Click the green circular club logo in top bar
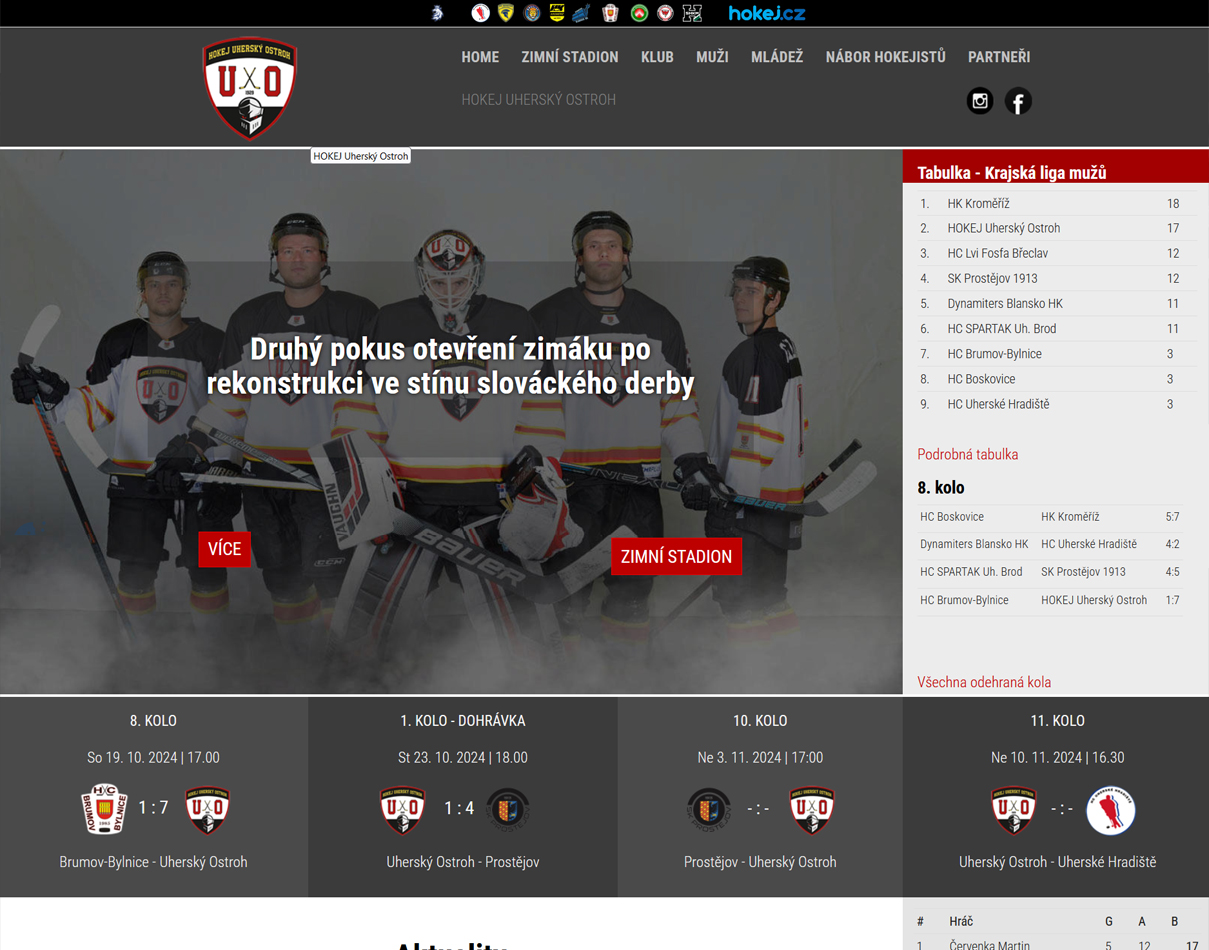 tap(639, 13)
